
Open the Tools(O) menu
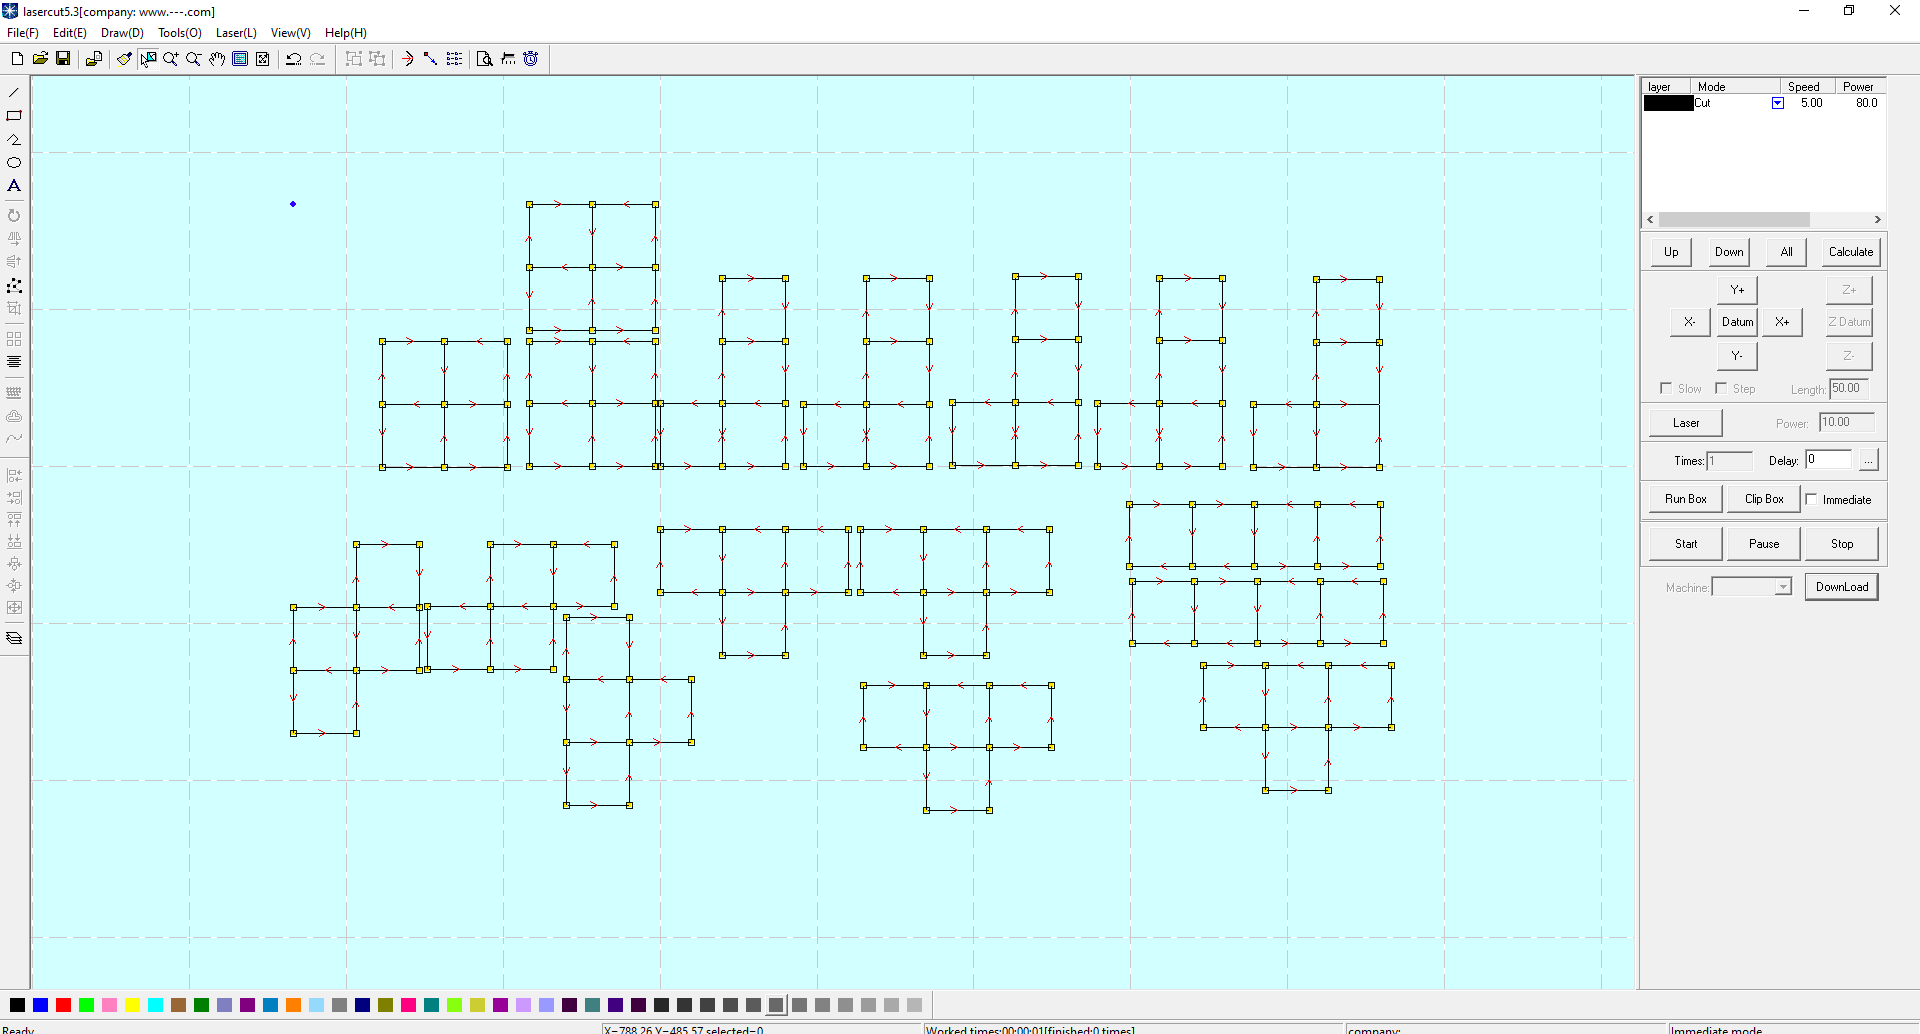tap(180, 33)
